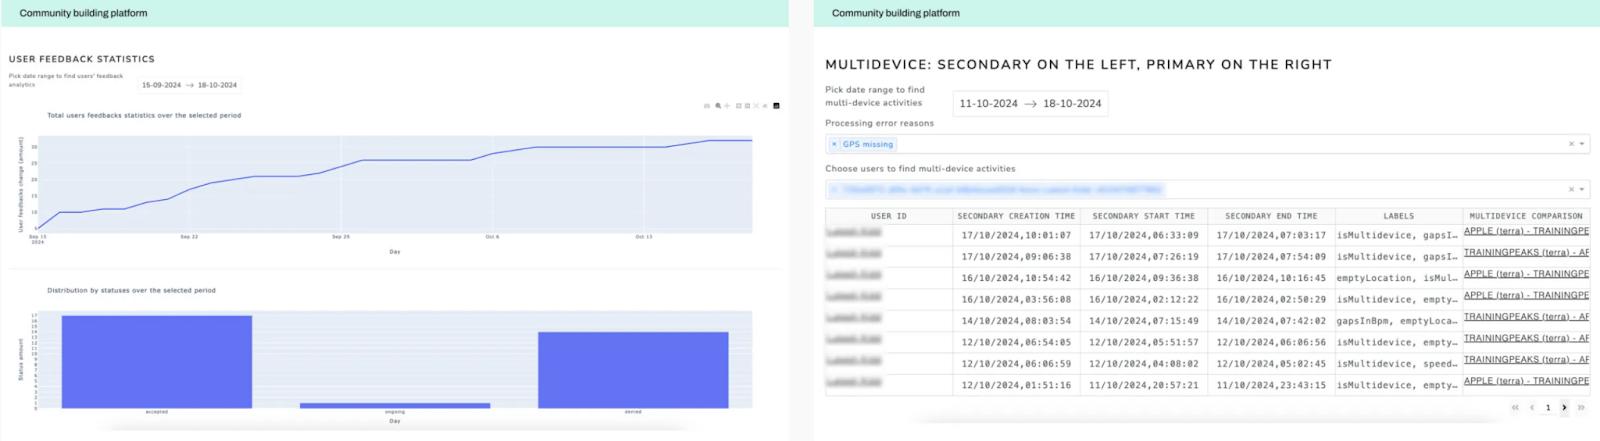This screenshot has width=1600, height=441.
Task: Click secondary start time cell 12/10/2024,05:51:57
Action: pos(1143,343)
